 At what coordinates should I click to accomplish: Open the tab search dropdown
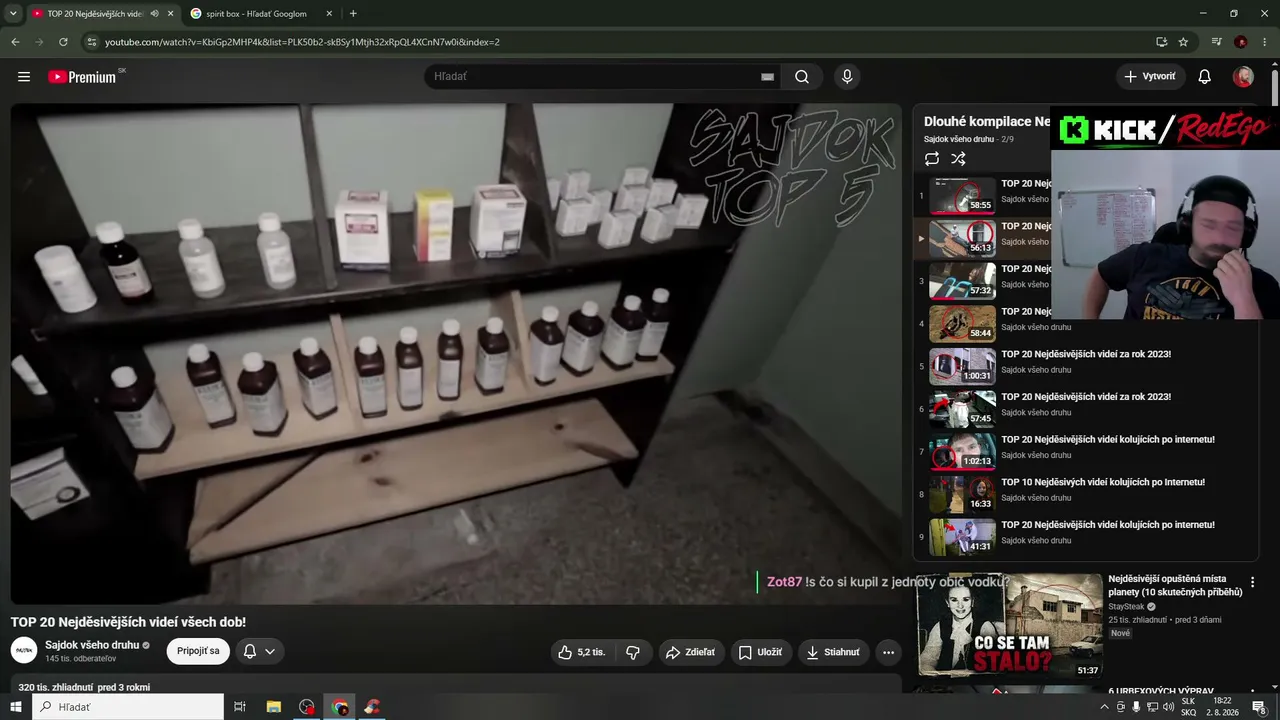13,14
